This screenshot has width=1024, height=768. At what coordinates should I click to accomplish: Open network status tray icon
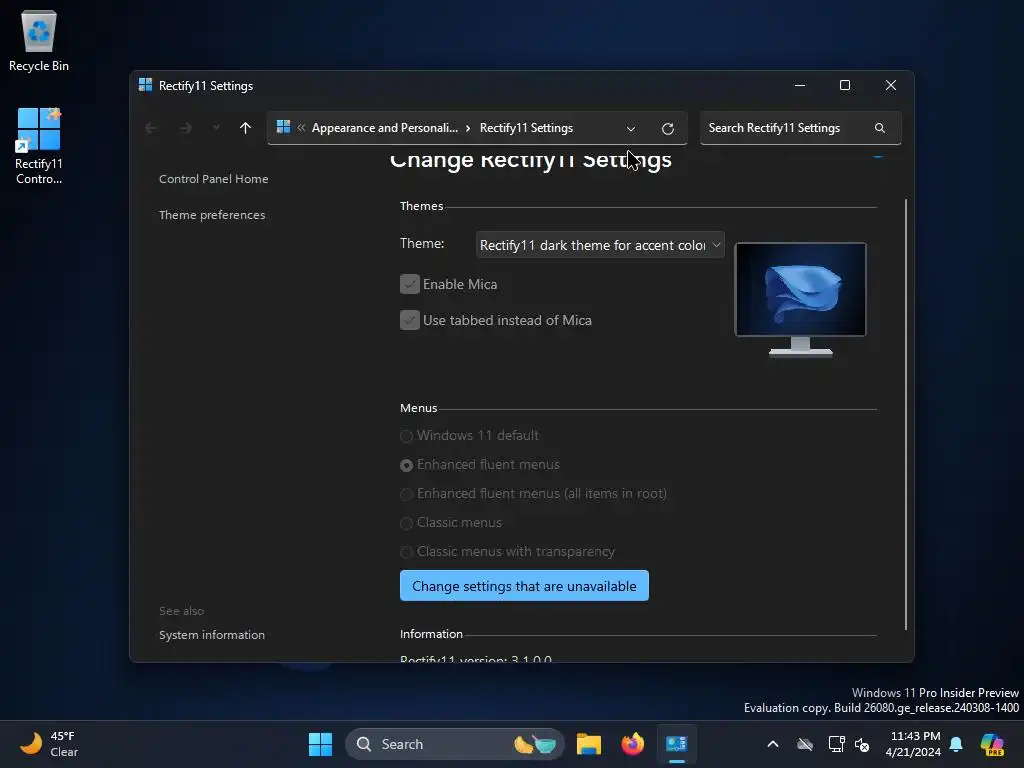click(836, 744)
